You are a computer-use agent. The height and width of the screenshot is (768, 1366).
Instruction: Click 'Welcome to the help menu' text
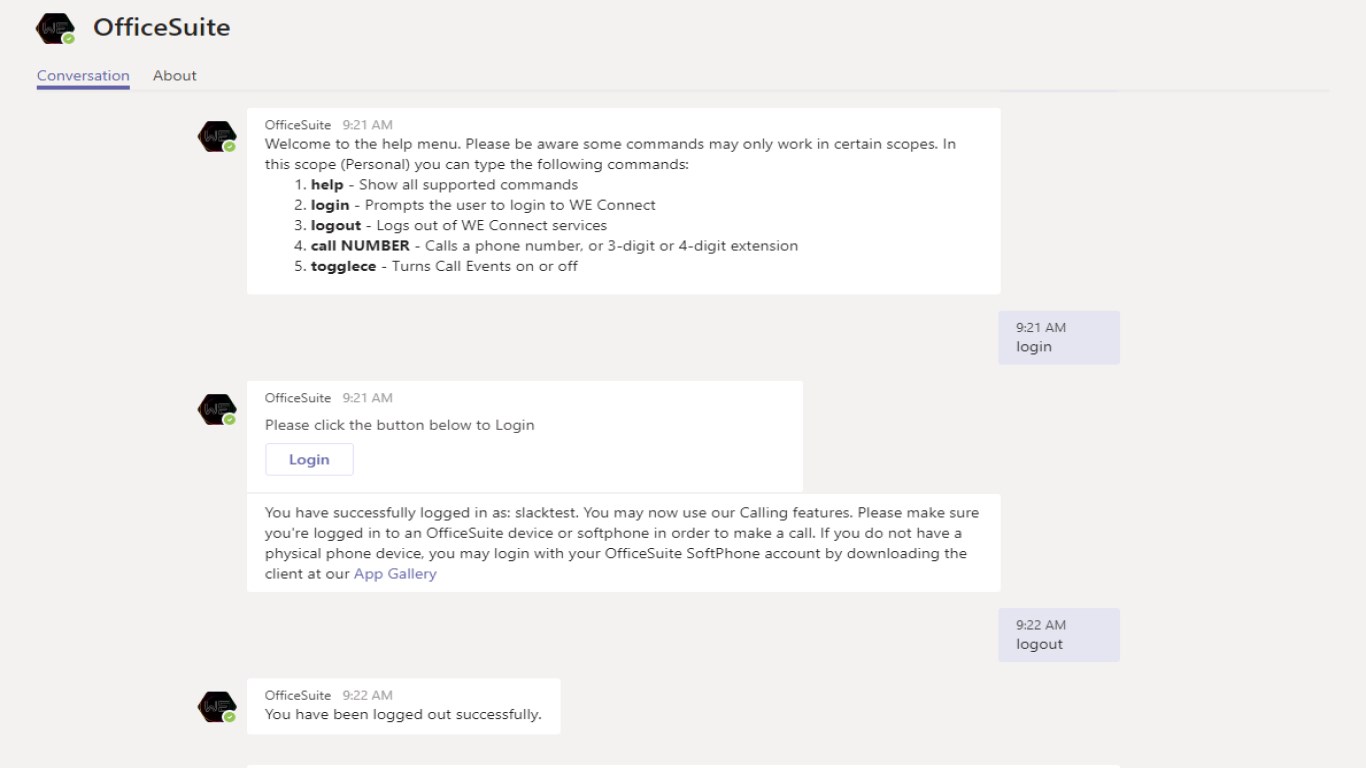(363, 144)
